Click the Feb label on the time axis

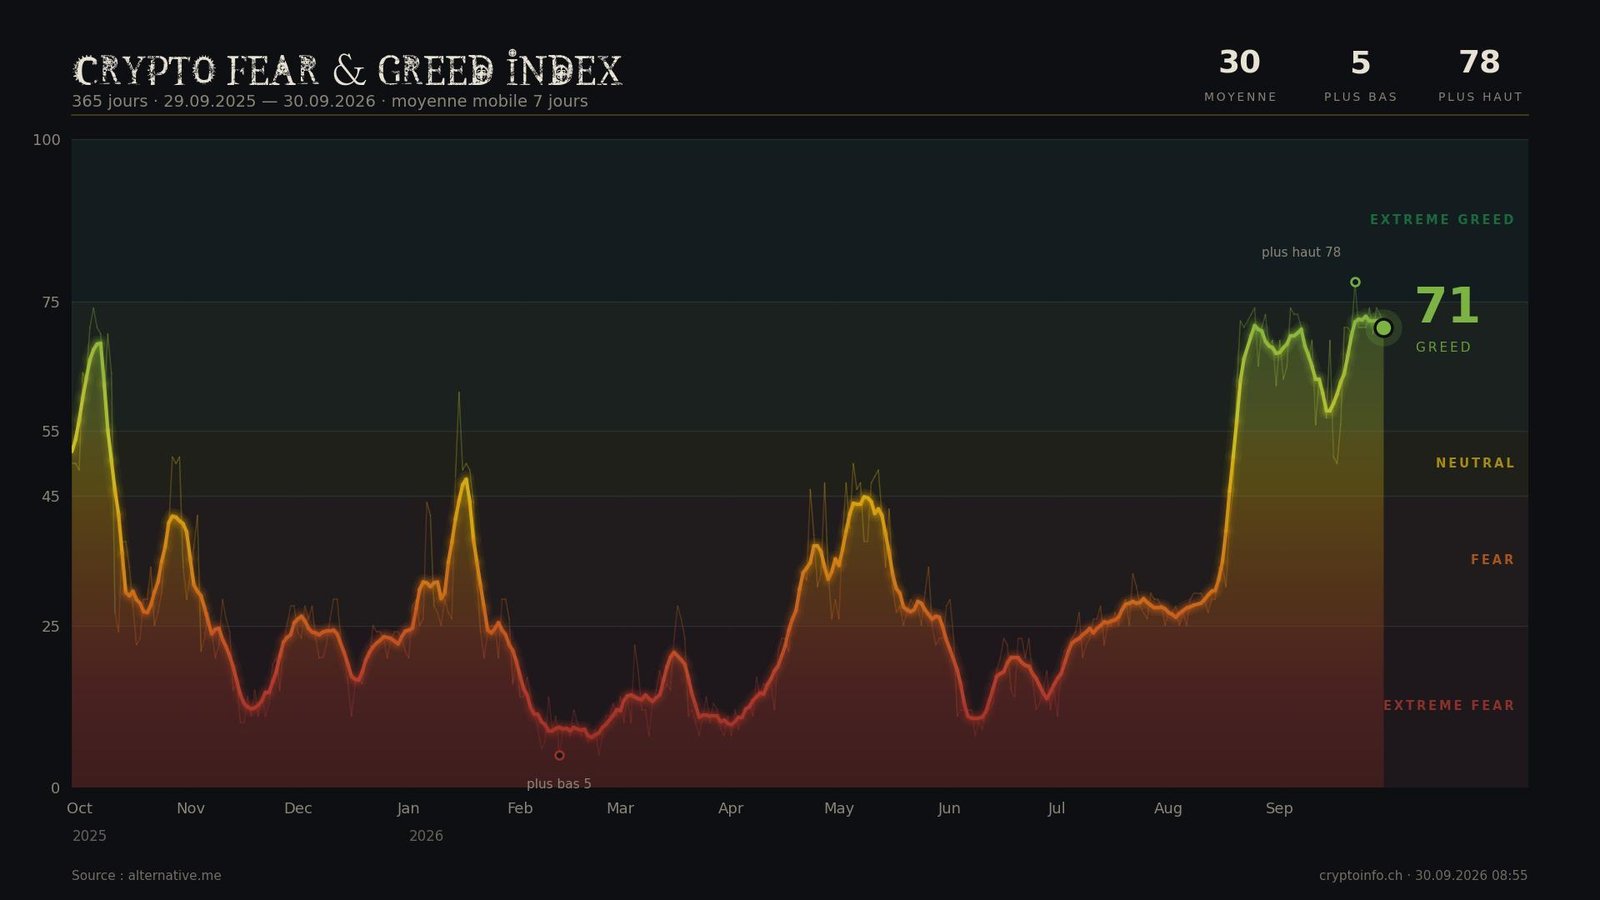coord(520,808)
